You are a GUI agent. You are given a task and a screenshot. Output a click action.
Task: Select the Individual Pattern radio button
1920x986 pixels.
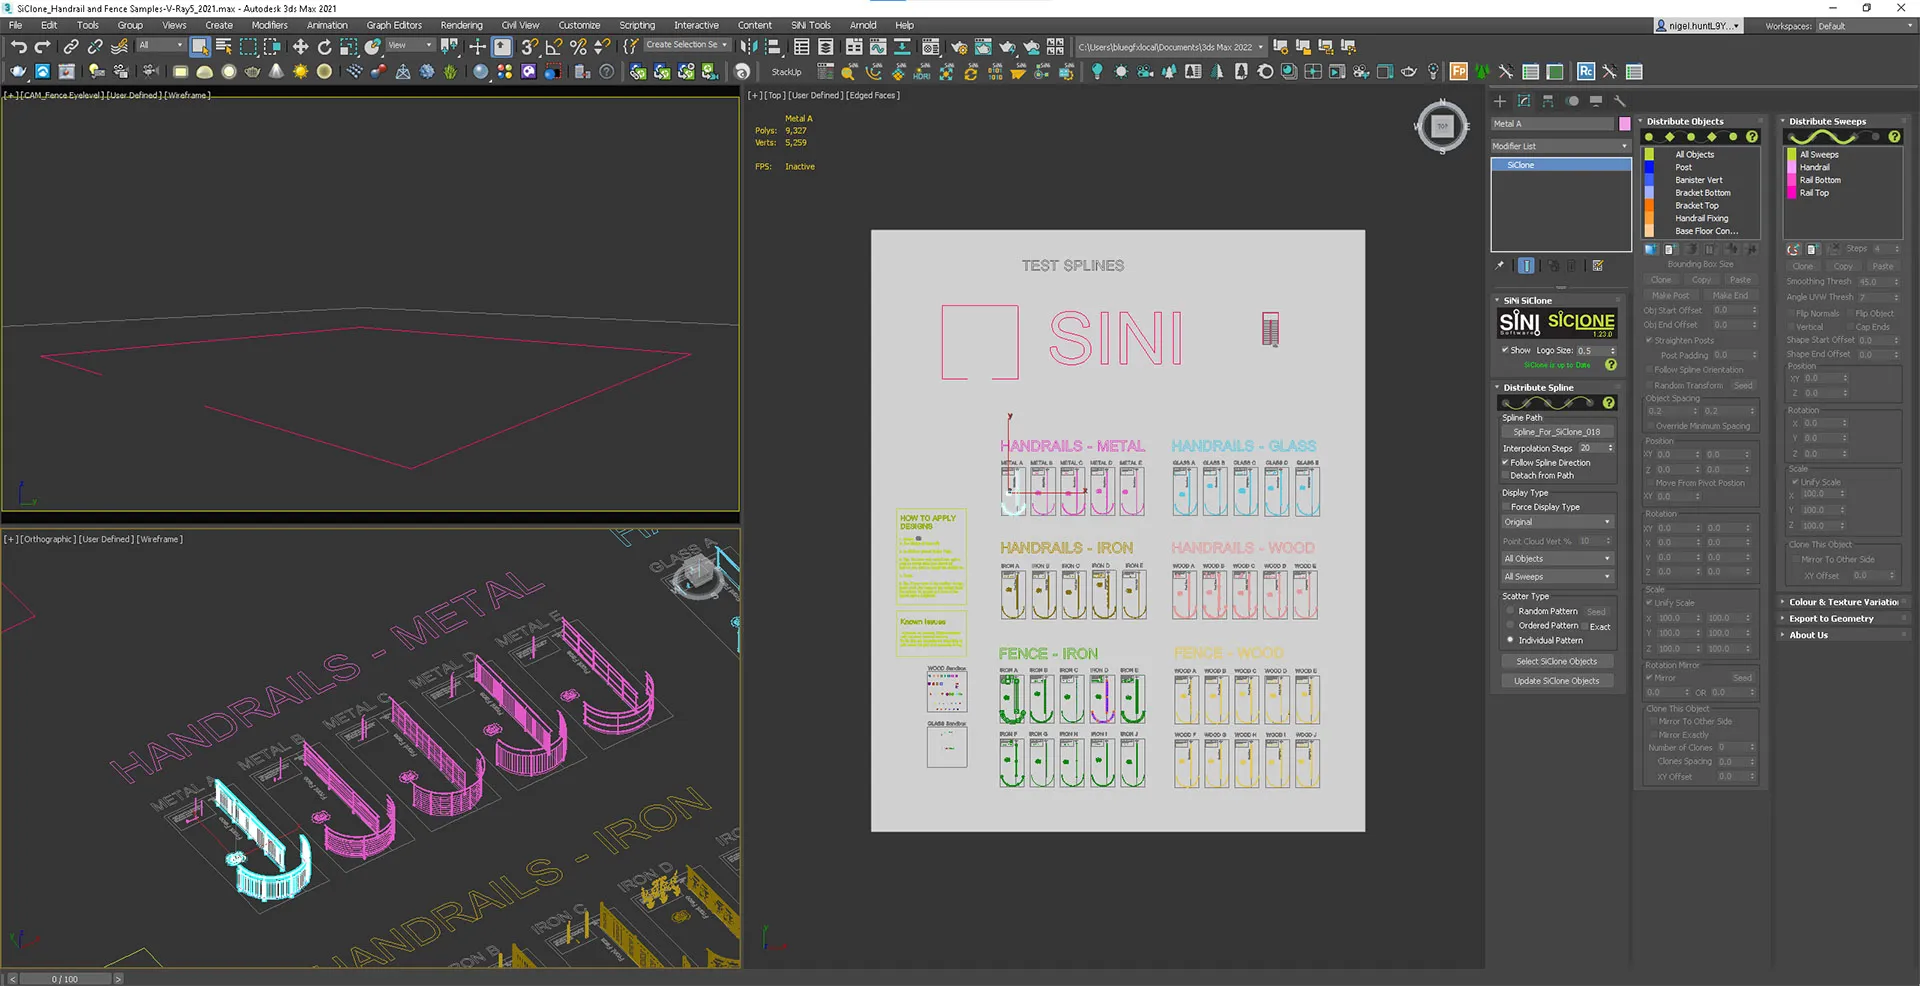pyautogui.click(x=1510, y=640)
